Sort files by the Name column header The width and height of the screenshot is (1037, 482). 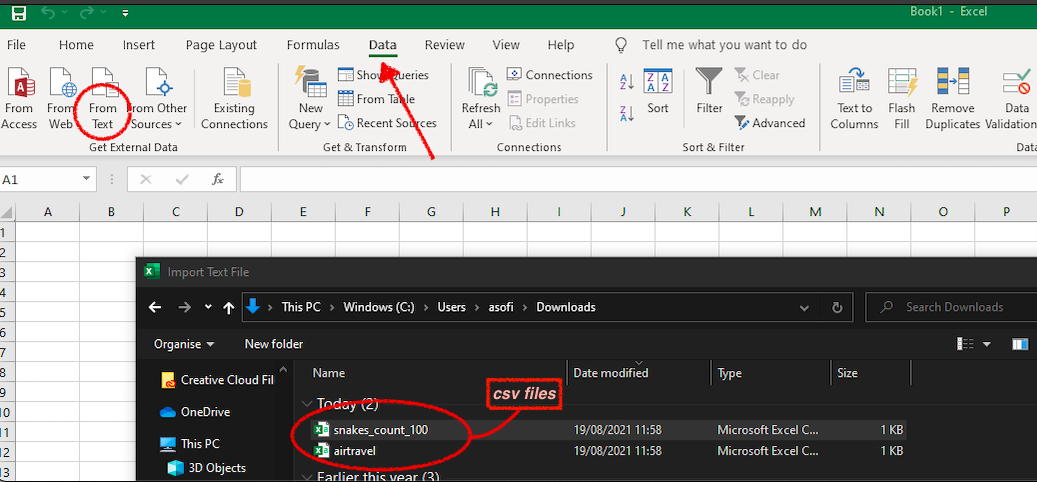tap(329, 373)
